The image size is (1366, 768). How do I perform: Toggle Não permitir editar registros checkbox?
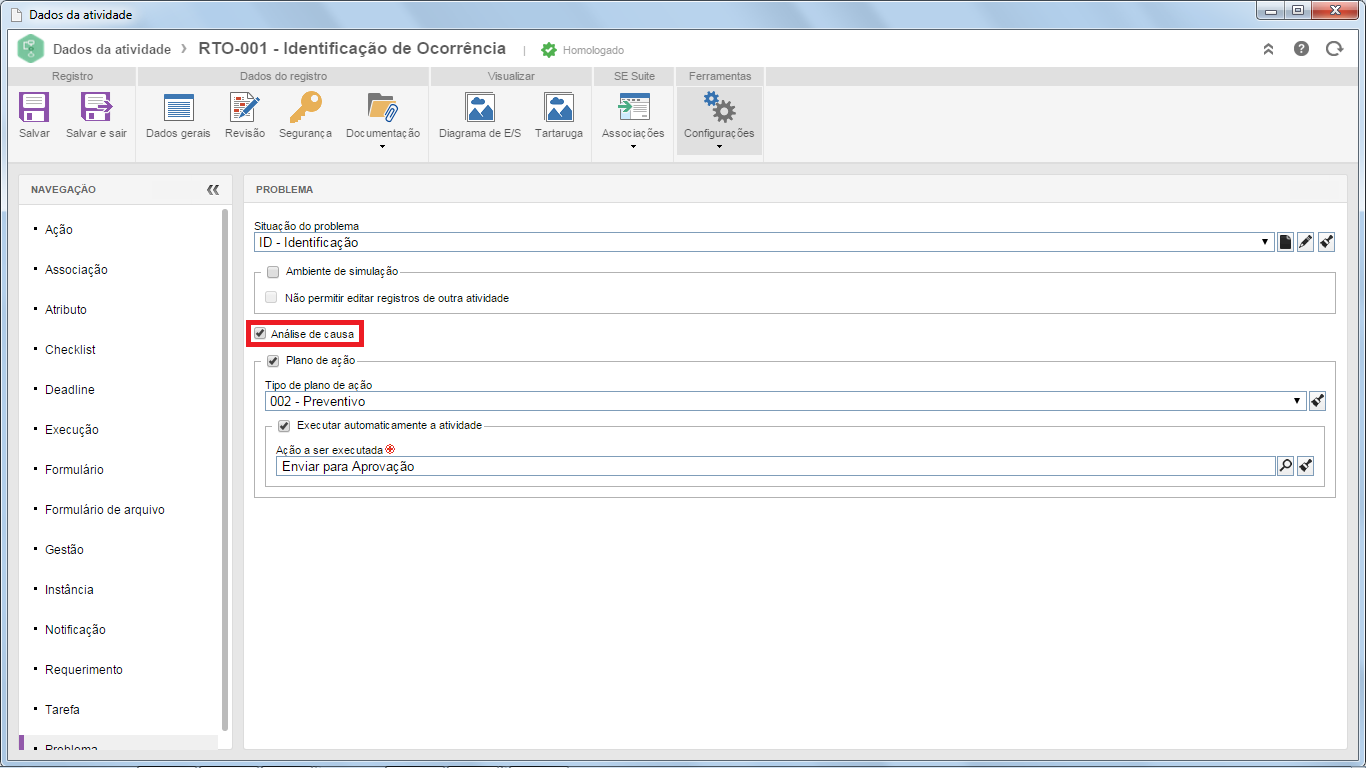(x=271, y=297)
